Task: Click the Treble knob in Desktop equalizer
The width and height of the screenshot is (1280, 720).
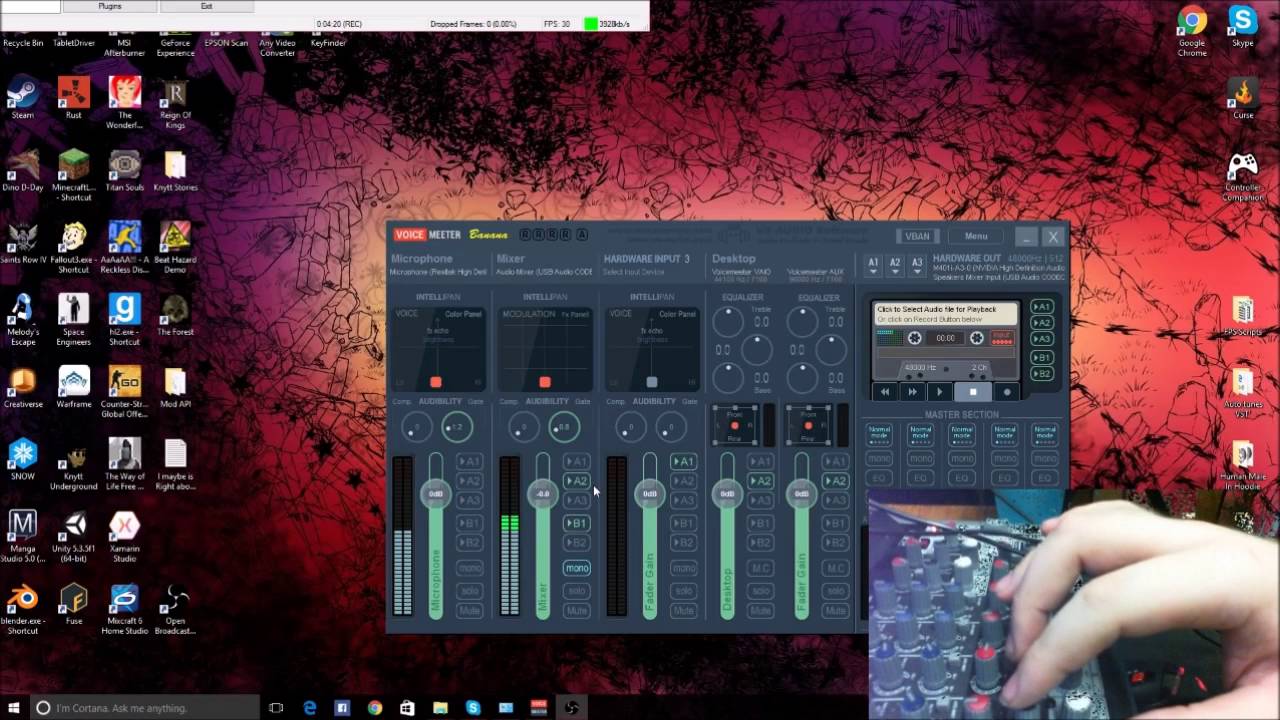Action: click(727, 321)
